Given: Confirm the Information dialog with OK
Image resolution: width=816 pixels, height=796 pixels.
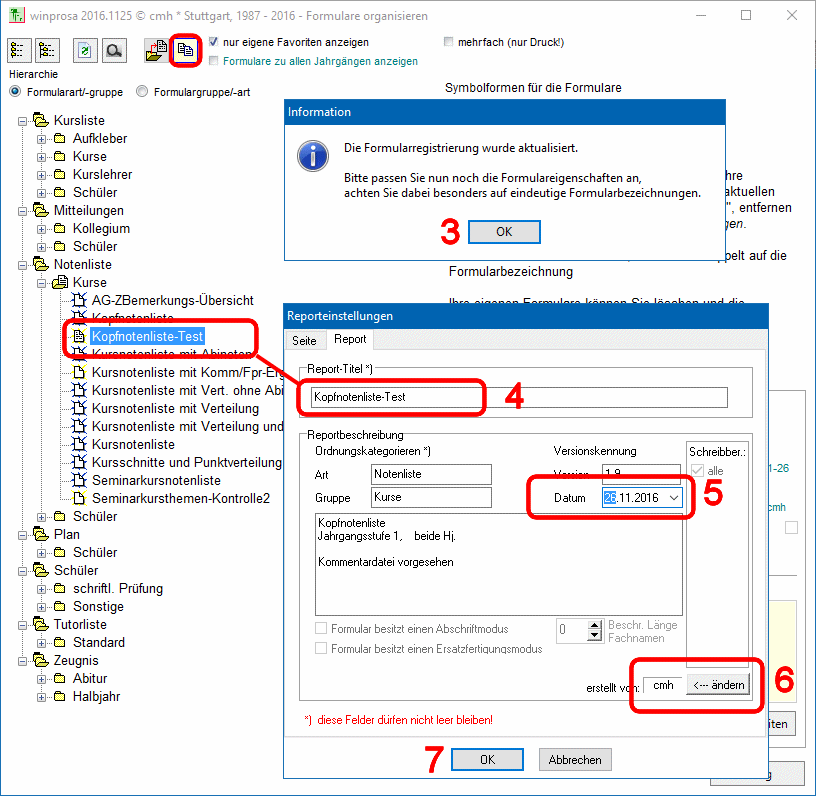Looking at the screenshot, I should tap(503, 232).
